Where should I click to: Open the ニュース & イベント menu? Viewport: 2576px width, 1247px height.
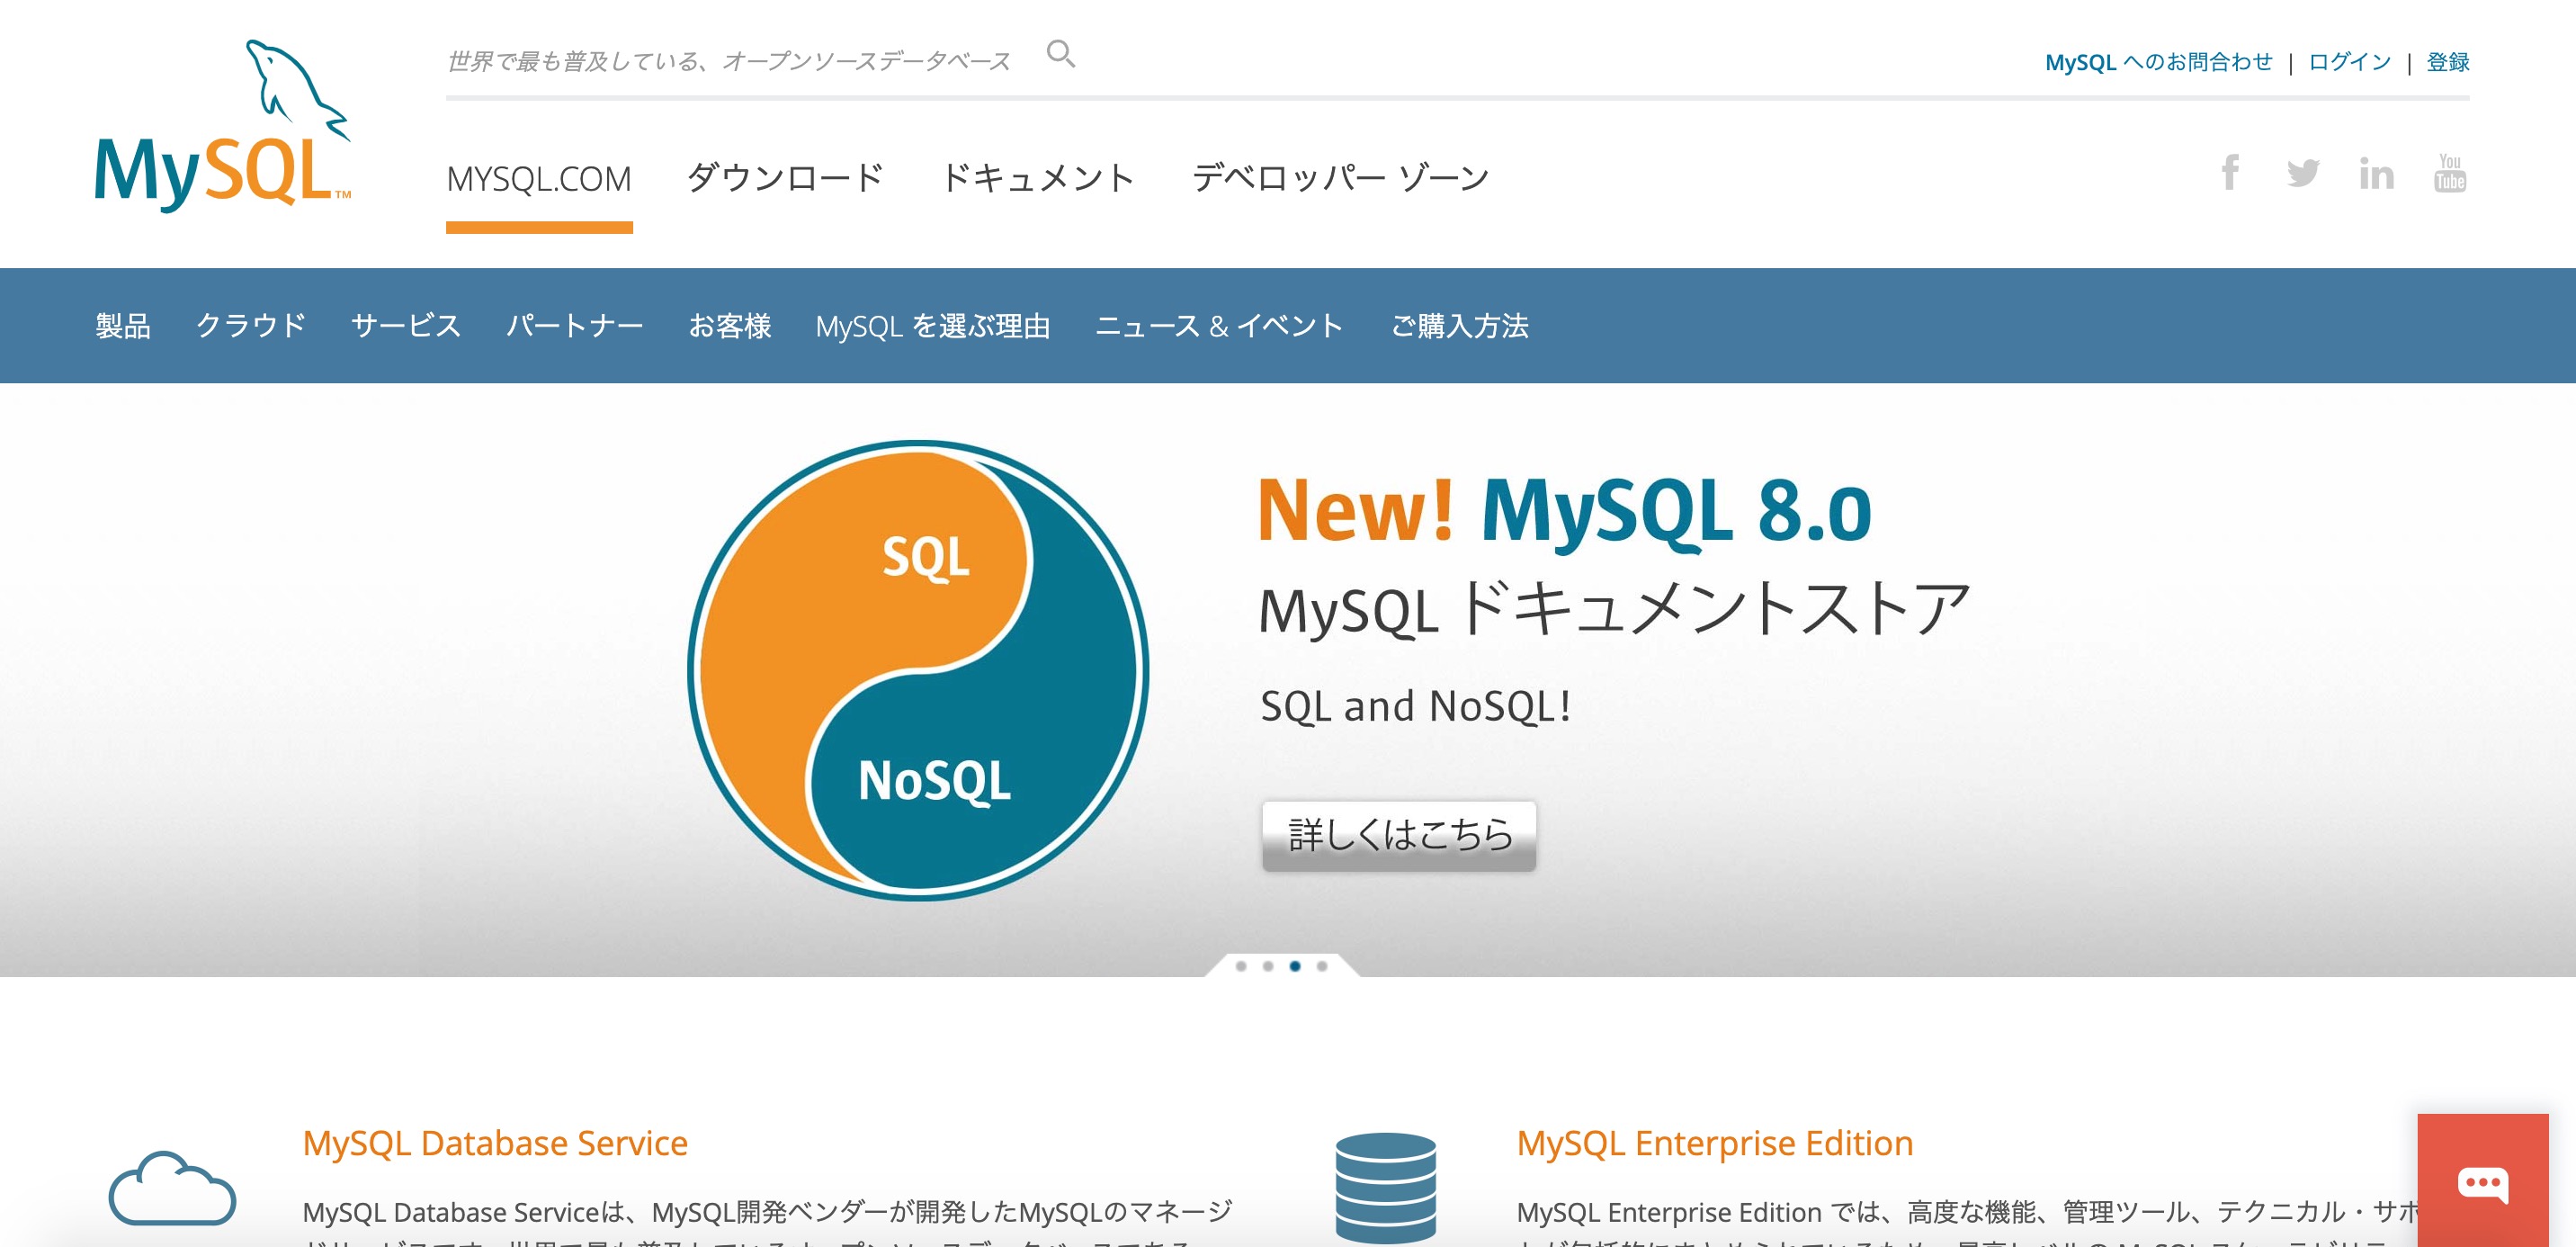[1220, 326]
